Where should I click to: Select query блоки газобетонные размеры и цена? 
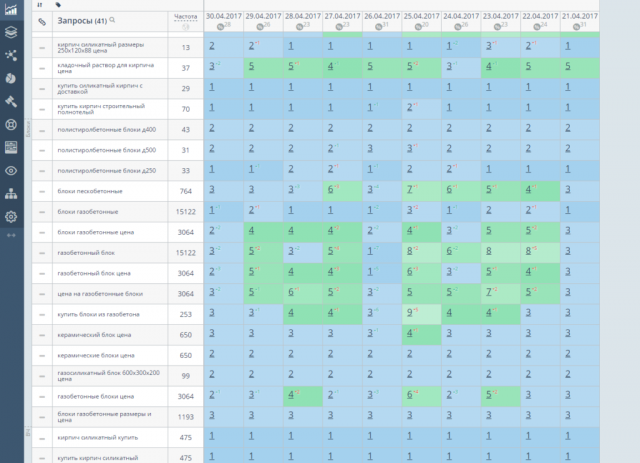[104, 417]
